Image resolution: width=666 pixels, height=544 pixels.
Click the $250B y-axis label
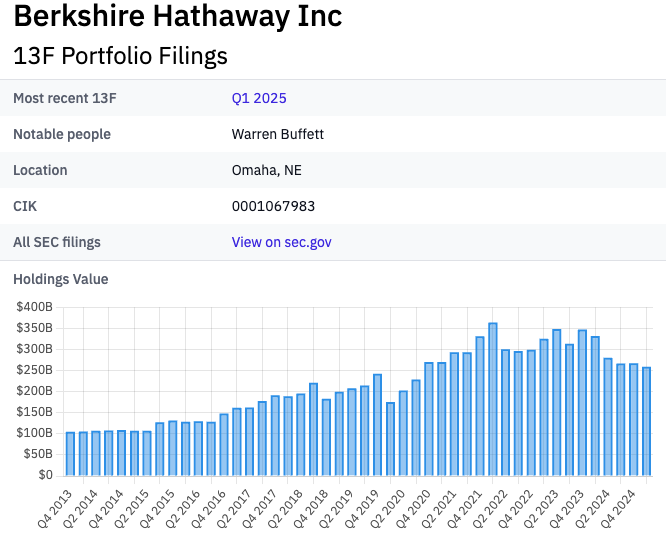(x=34, y=370)
